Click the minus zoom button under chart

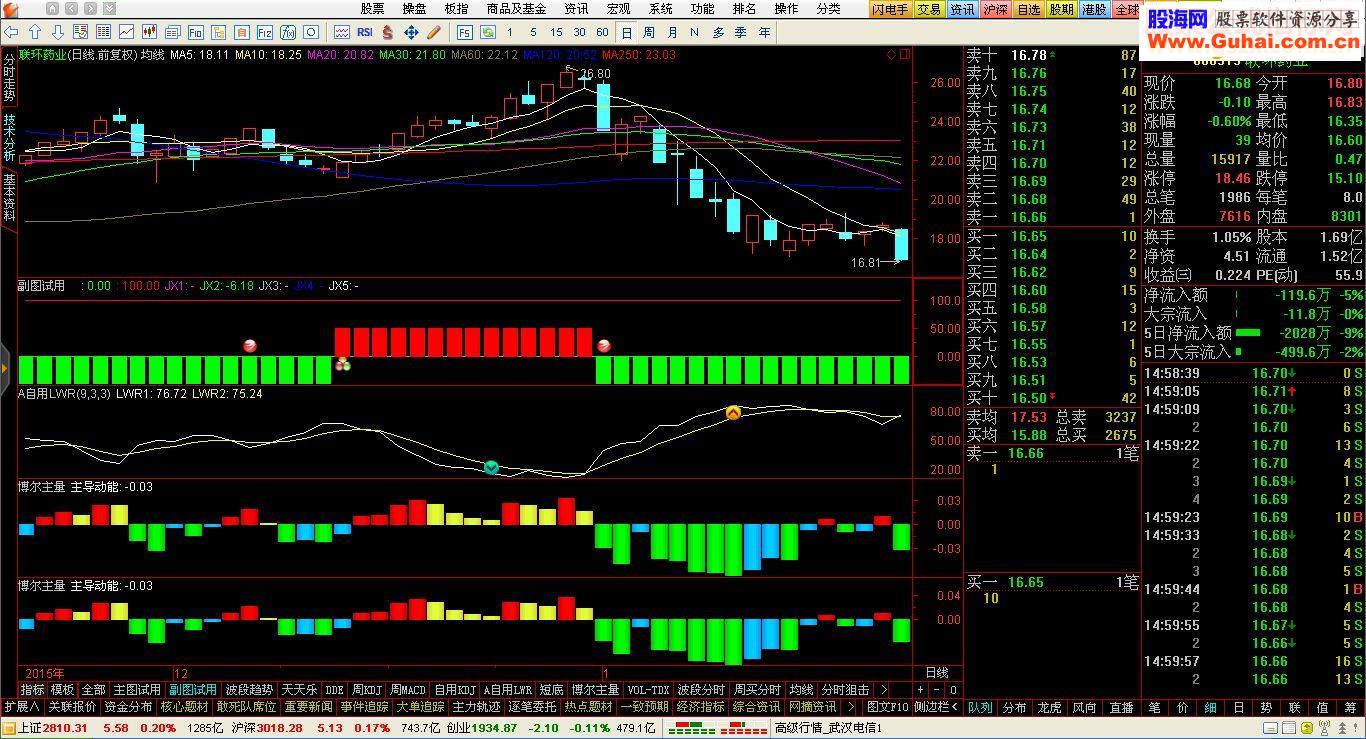point(936,690)
